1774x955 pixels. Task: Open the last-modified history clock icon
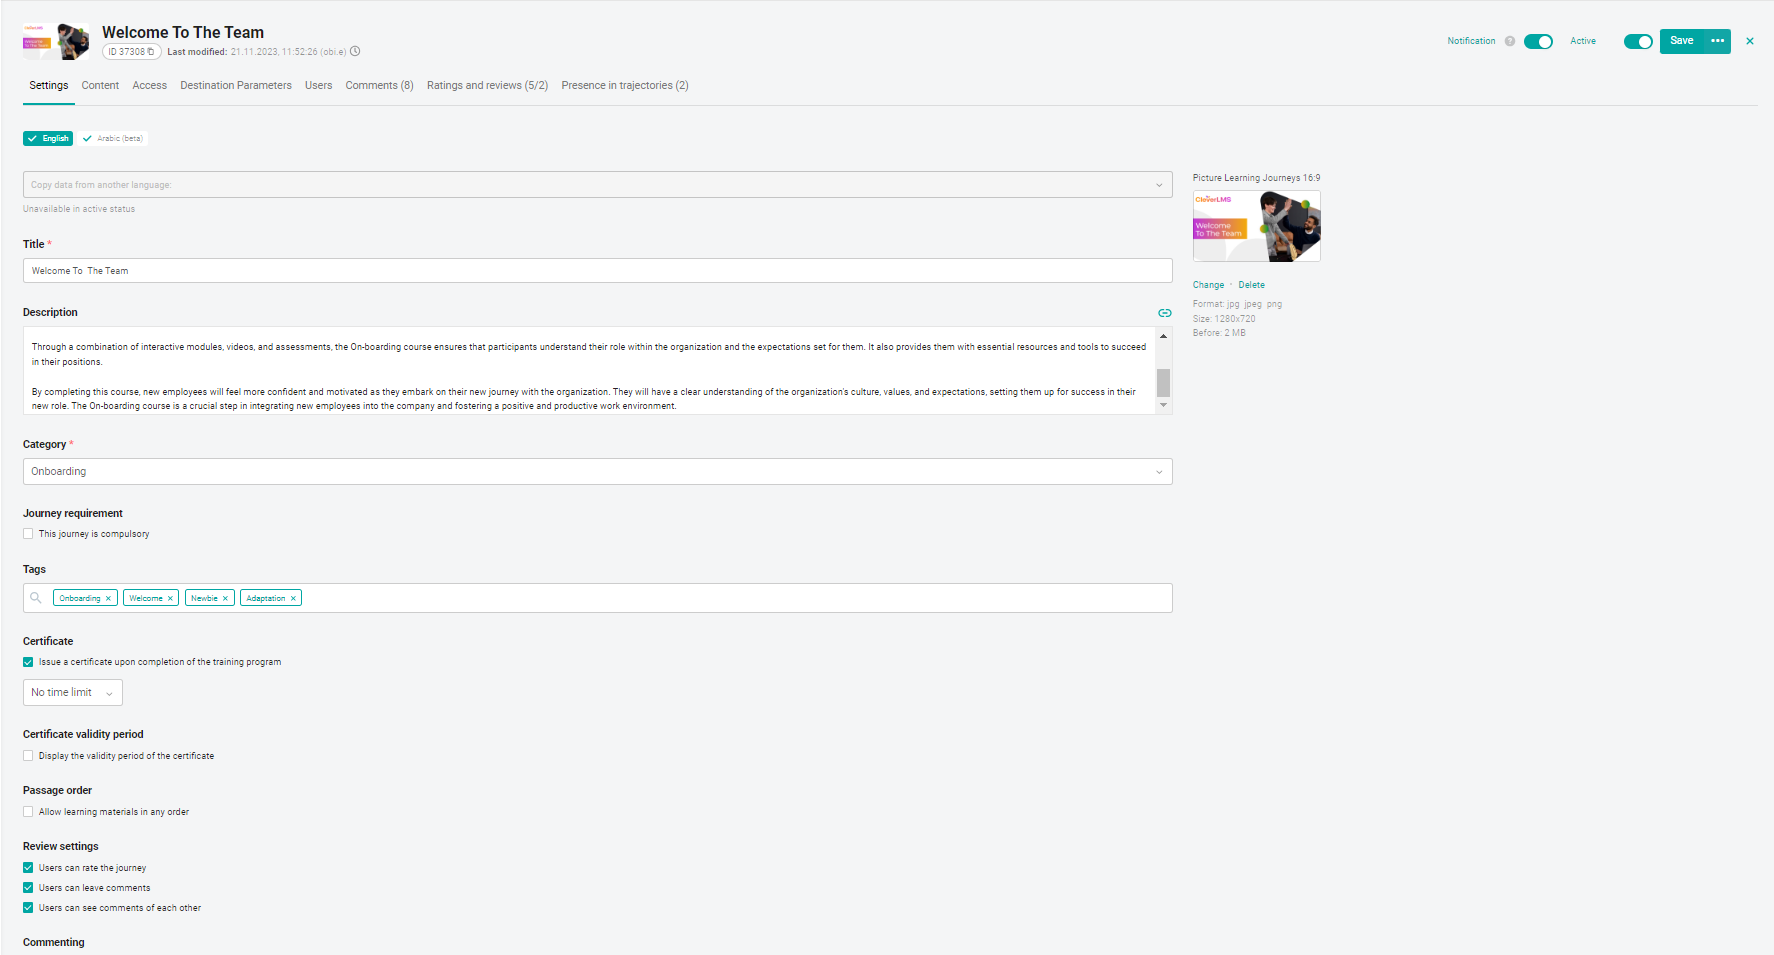click(355, 52)
